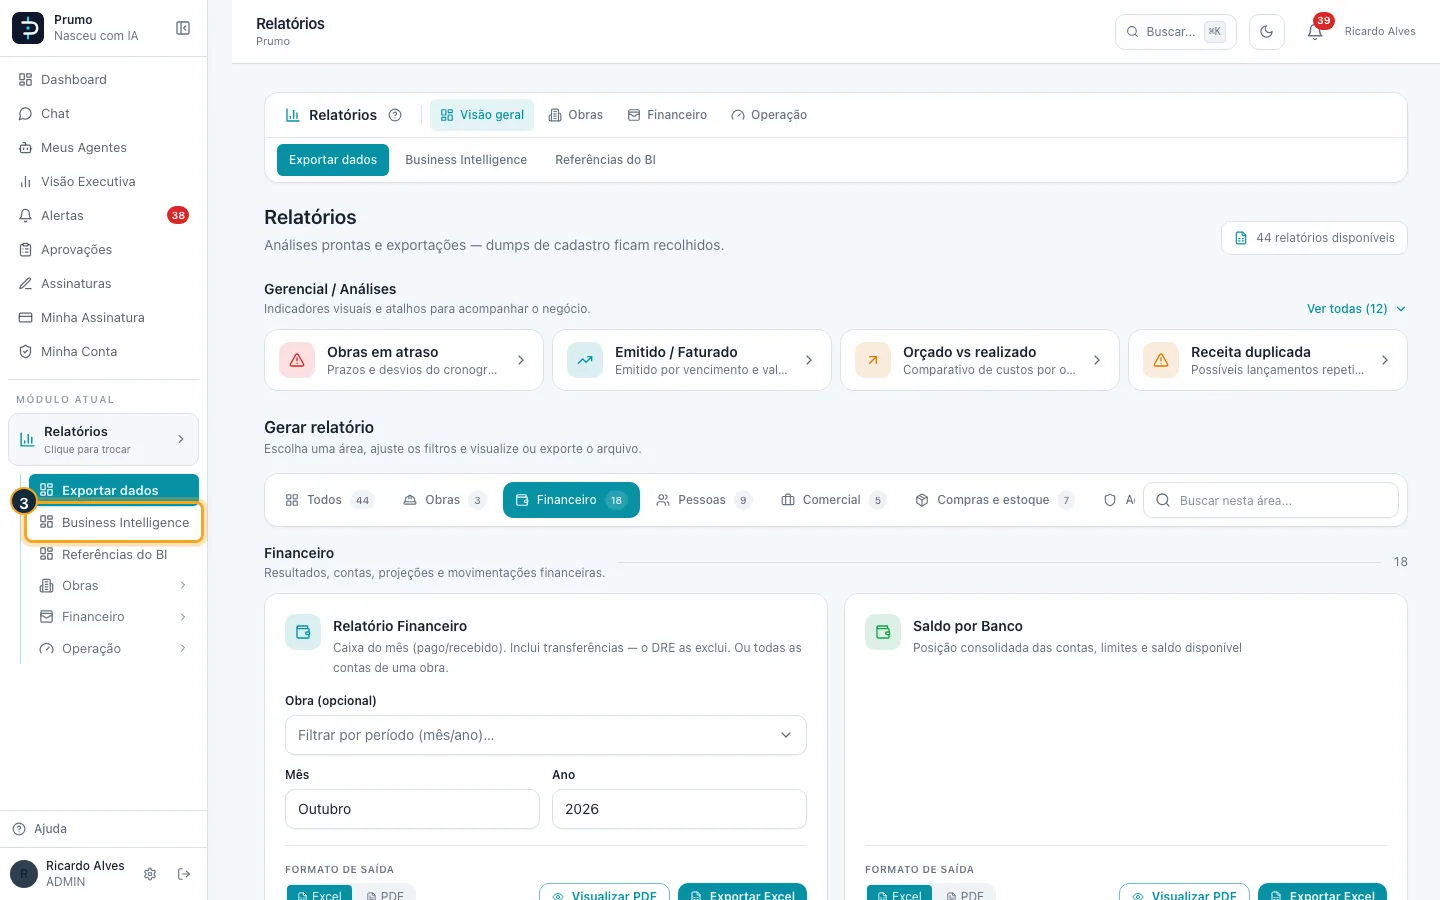This screenshot has height=900, width=1440.
Task: Switch to the Visão geral tab
Action: pos(482,115)
